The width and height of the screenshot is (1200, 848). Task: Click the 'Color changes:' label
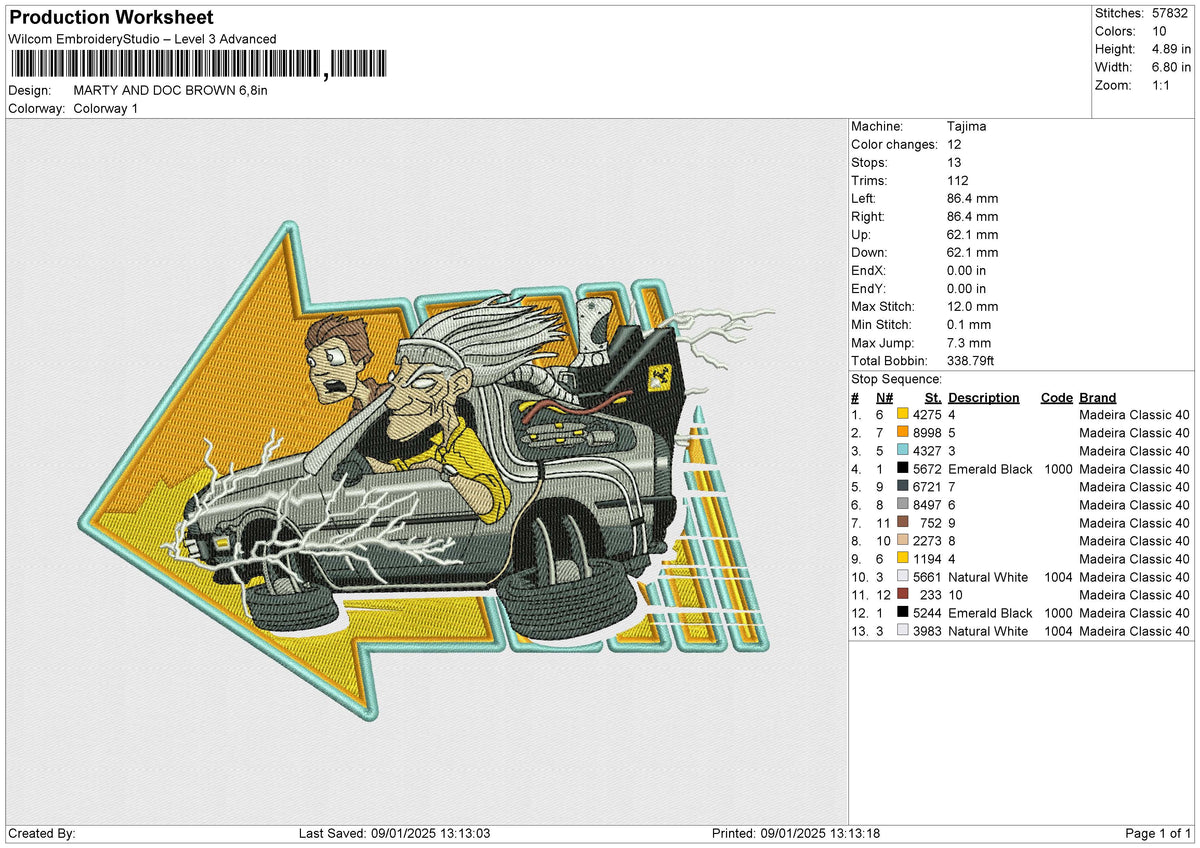[894, 145]
